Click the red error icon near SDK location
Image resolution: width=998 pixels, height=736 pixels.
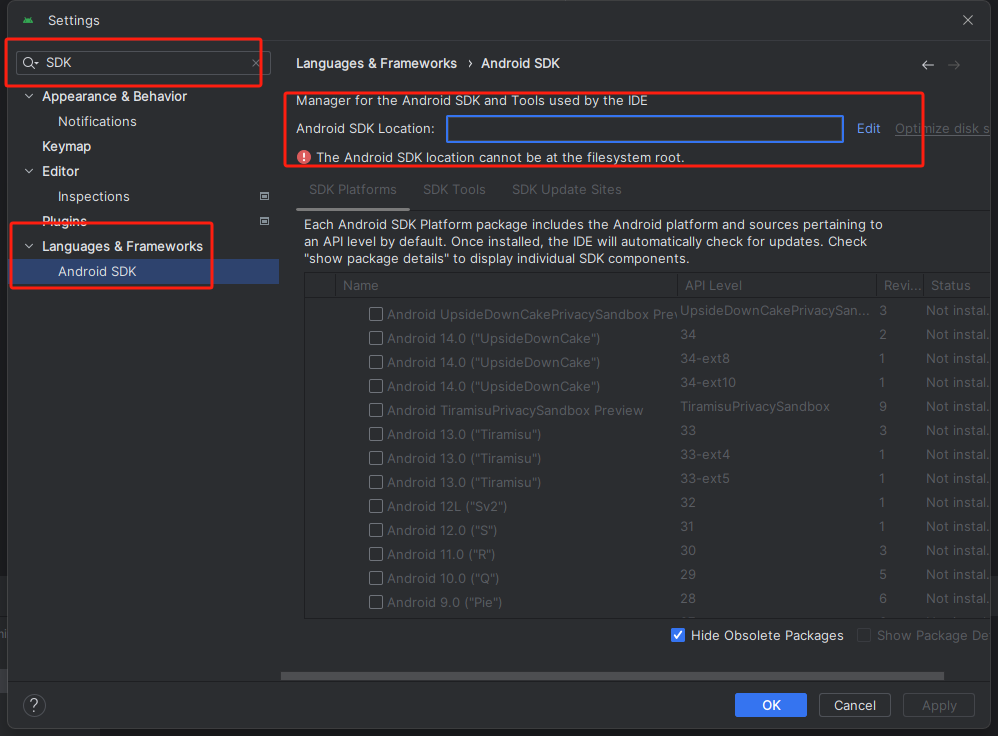click(x=304, y=157)
